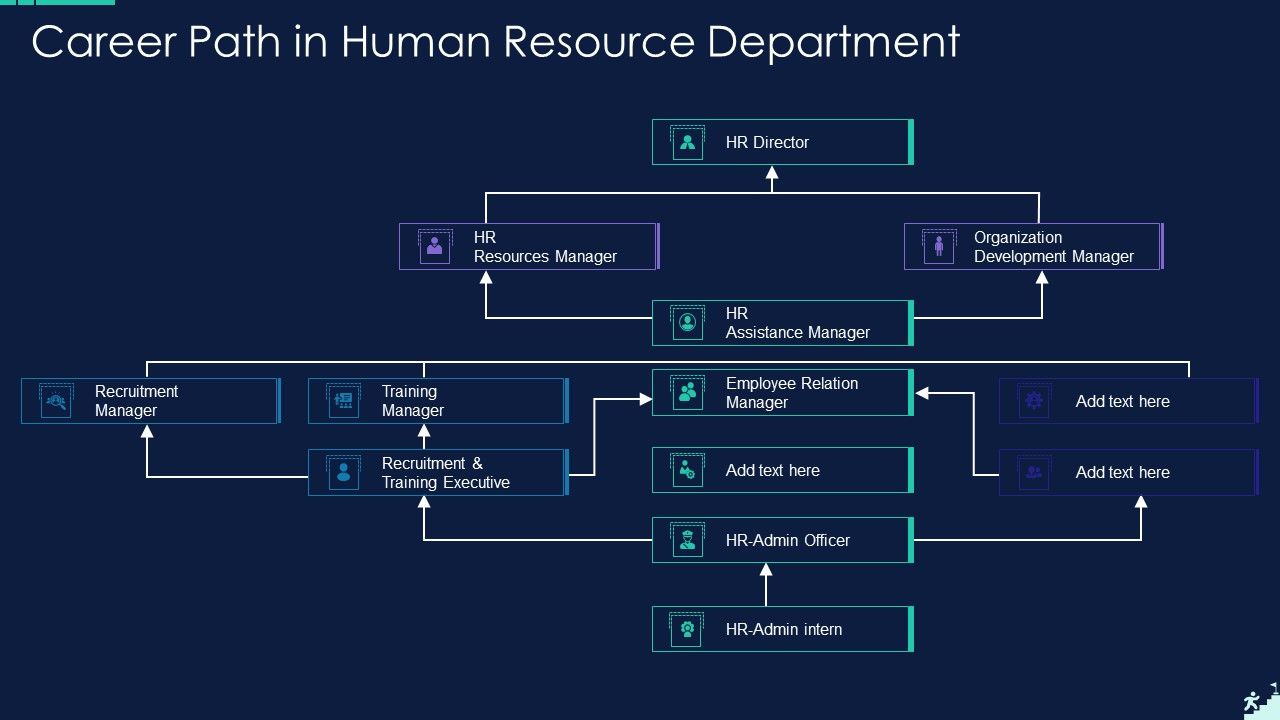This screenshot has height=720, width=1280.
Task: Click the Recruitment Manager box
Action: (150, 401)
